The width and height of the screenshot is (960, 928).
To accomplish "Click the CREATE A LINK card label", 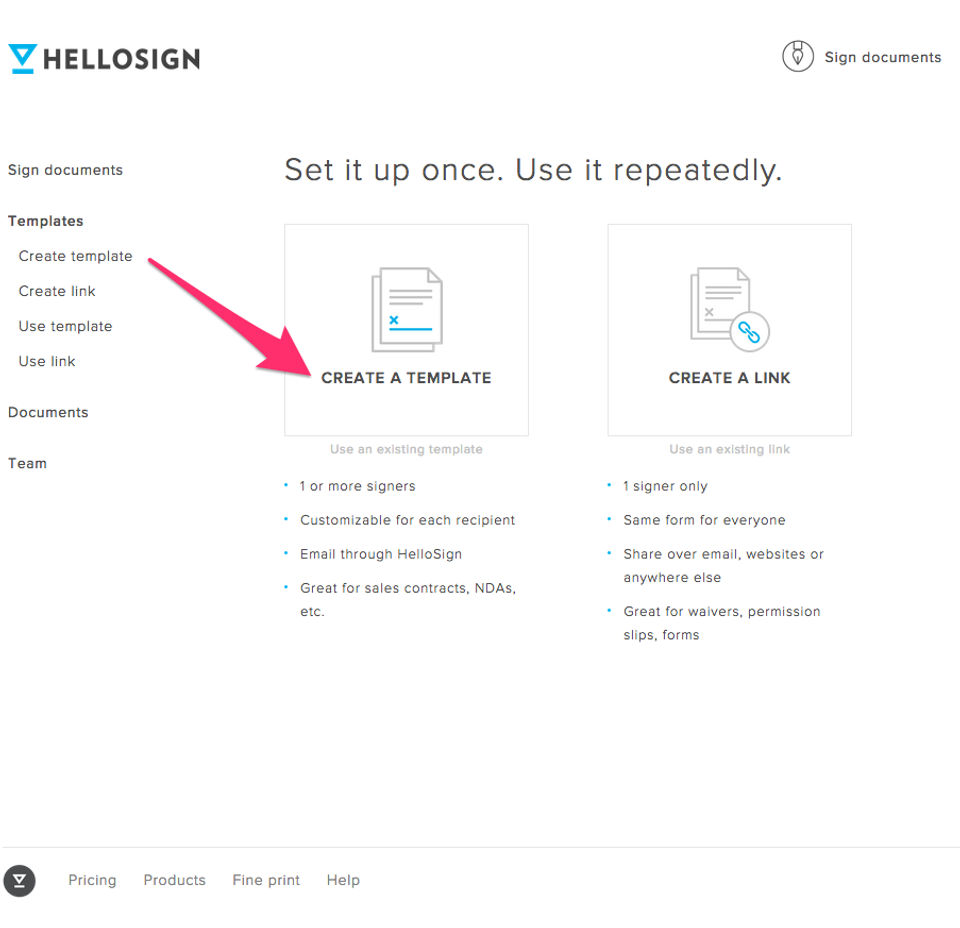I will click(729, 378).
